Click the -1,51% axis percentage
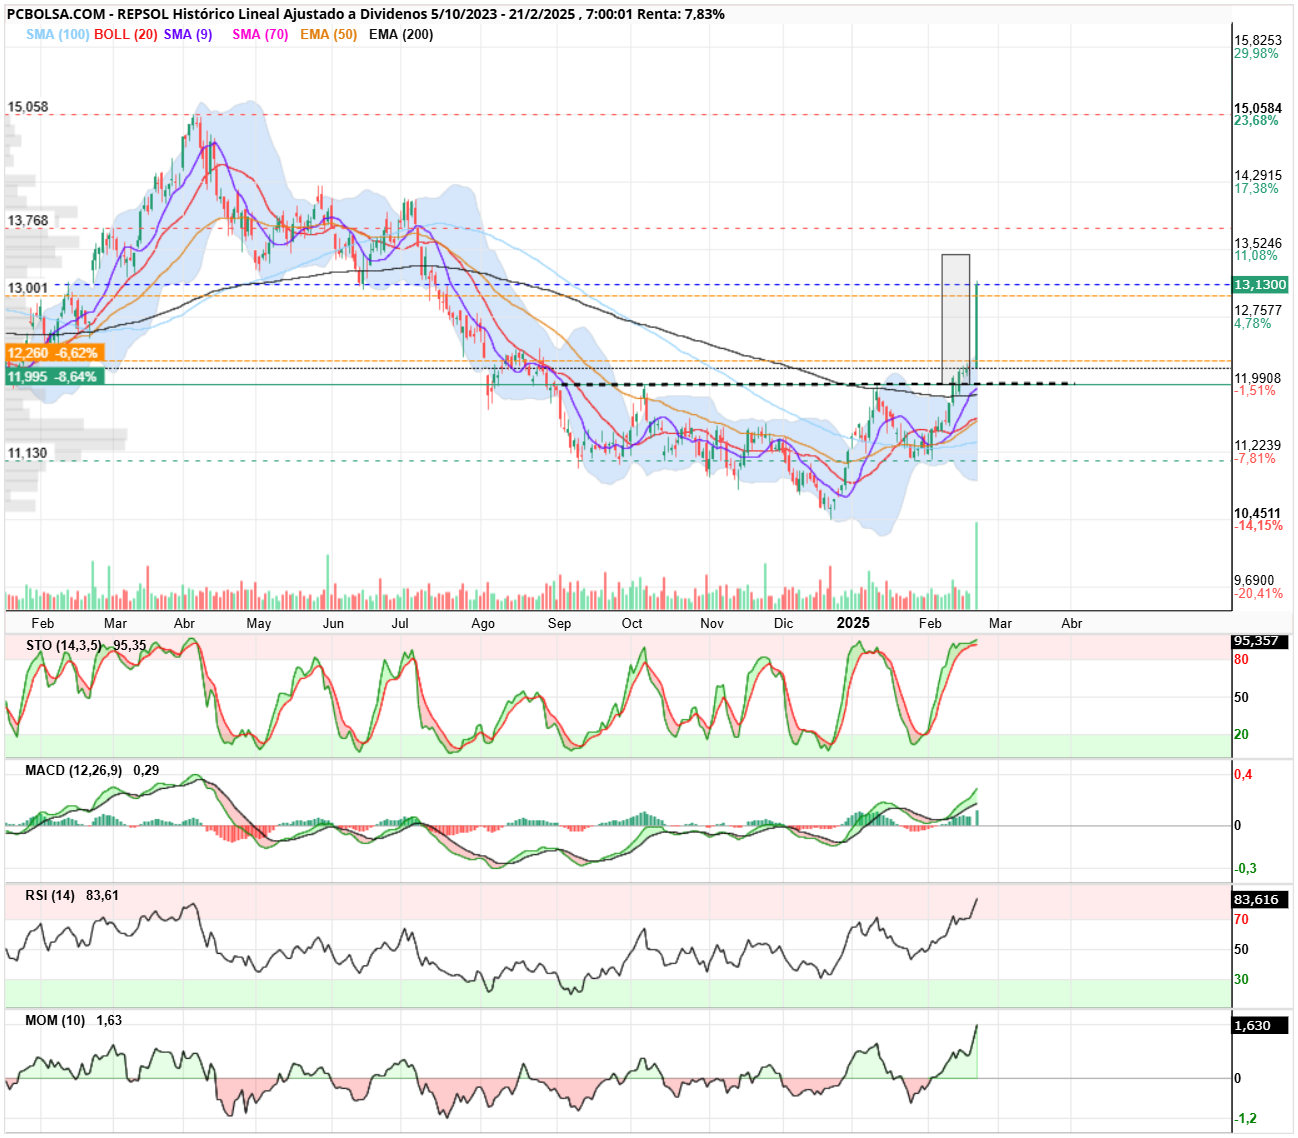Viewport: 1298px width, 1138px height. [1255, 391]
